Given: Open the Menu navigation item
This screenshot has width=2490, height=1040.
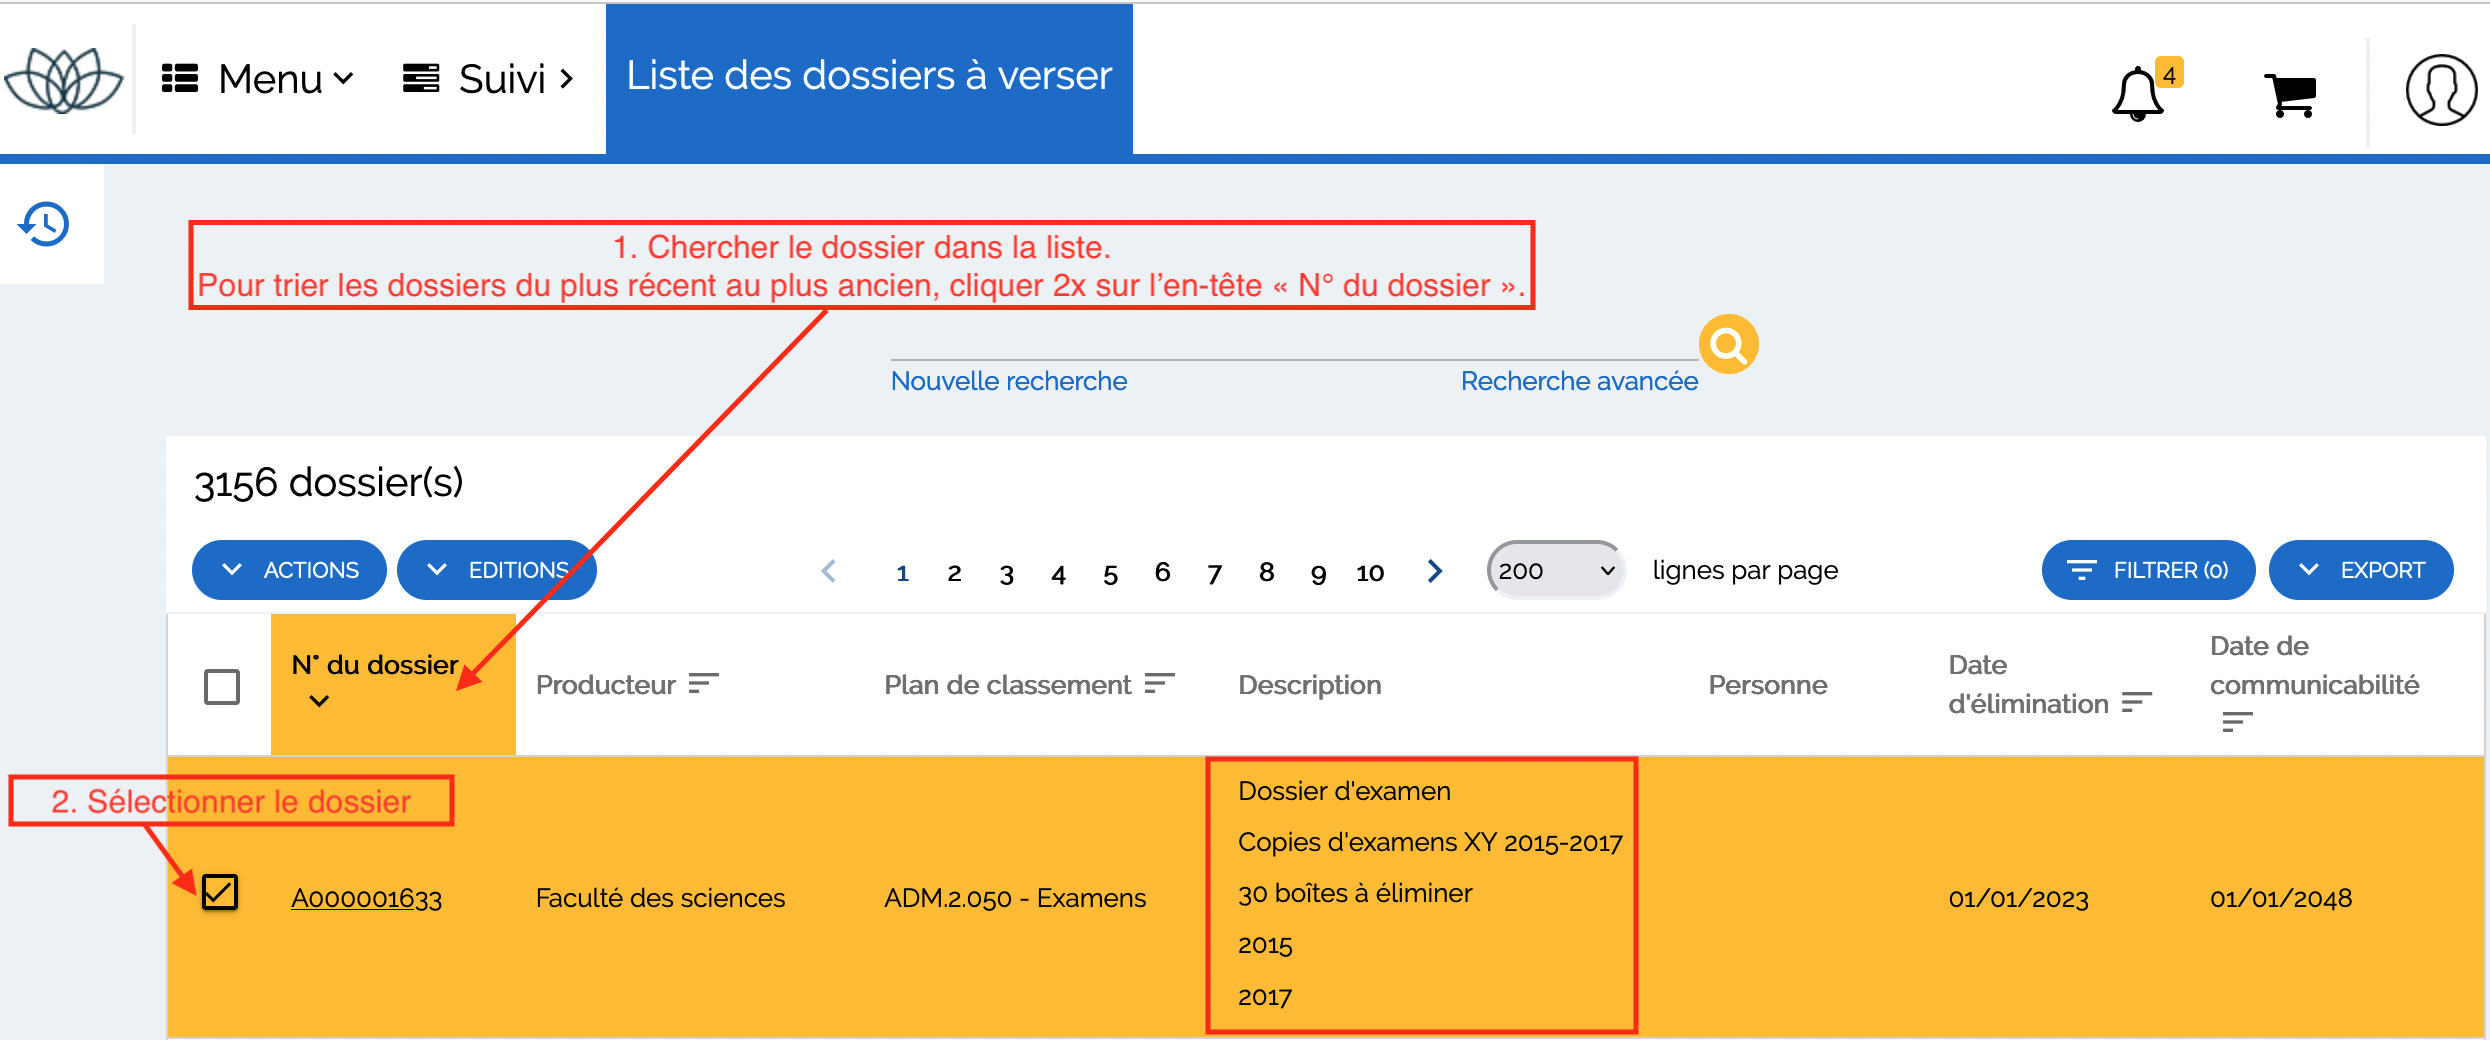Looking at the screenshot, I should [x=258, y=79].
